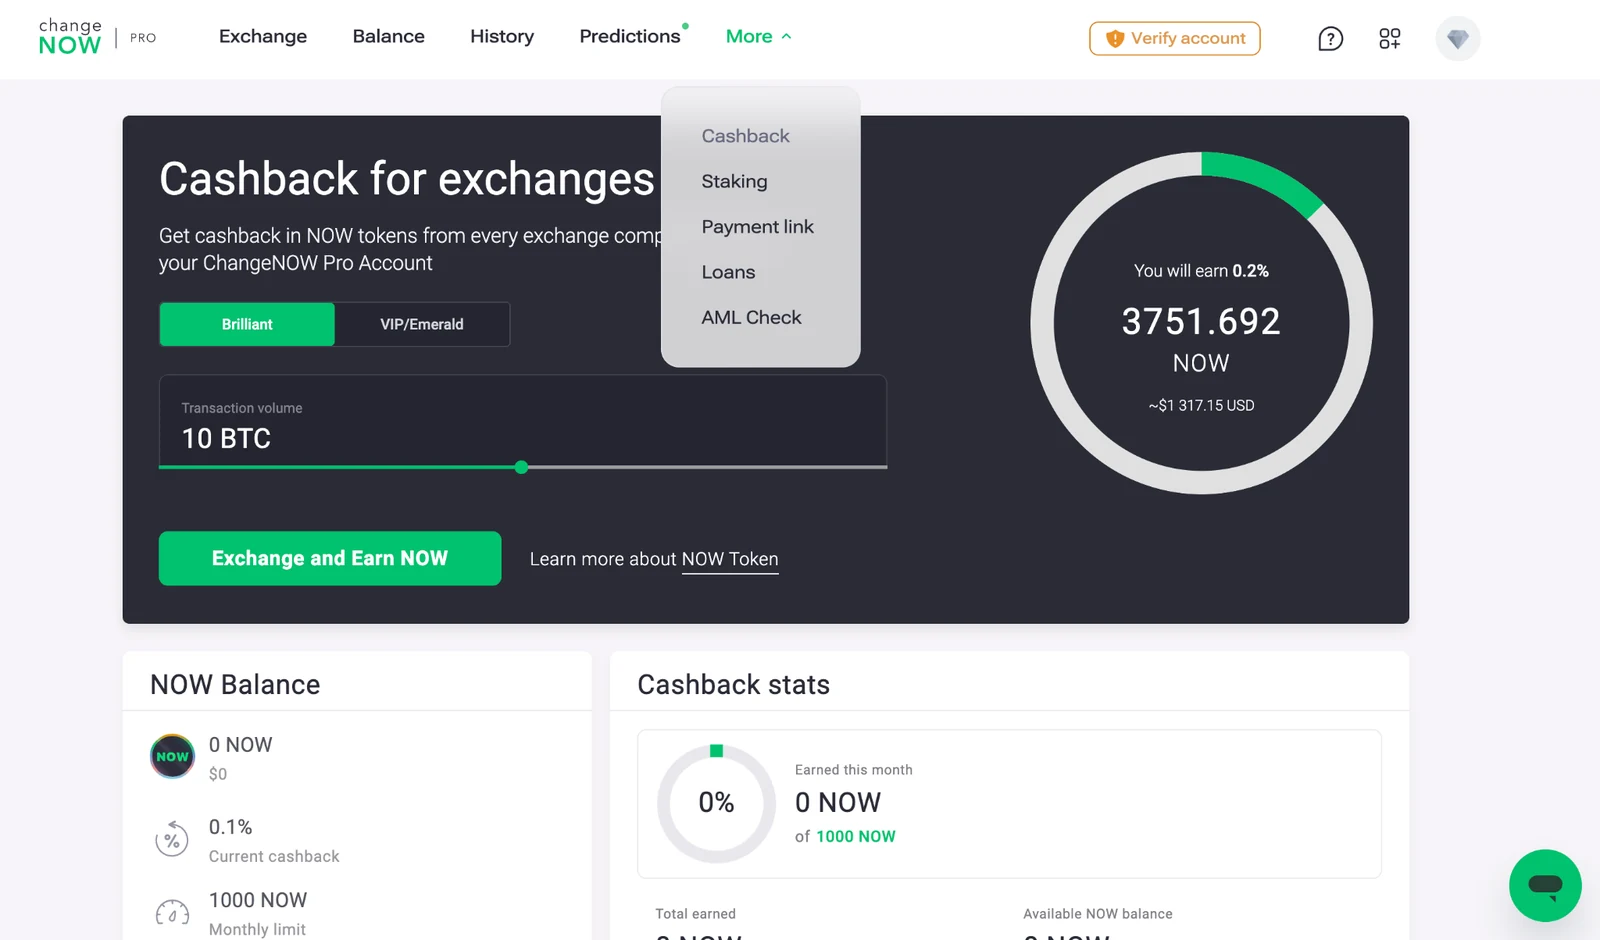
Task: Open the apps grid icon
Action: pos(1389,39)
